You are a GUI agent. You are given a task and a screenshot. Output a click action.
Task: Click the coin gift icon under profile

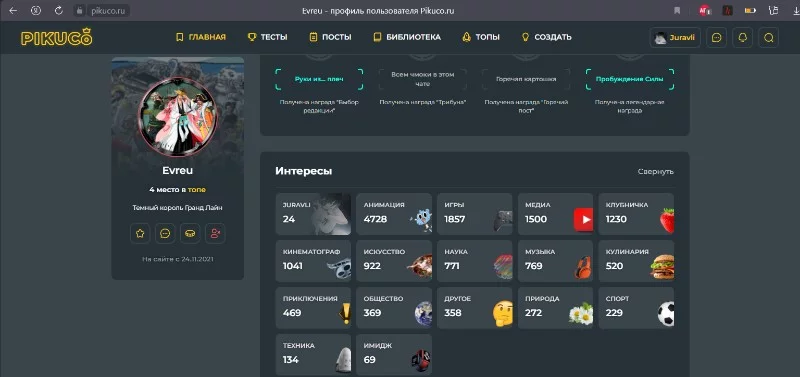click(190, 233)
